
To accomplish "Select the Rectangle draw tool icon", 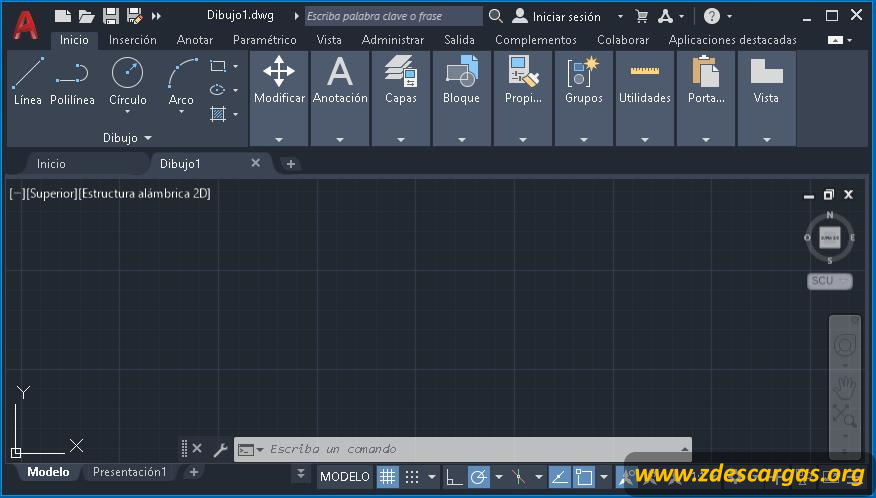I will pos(218,66).
